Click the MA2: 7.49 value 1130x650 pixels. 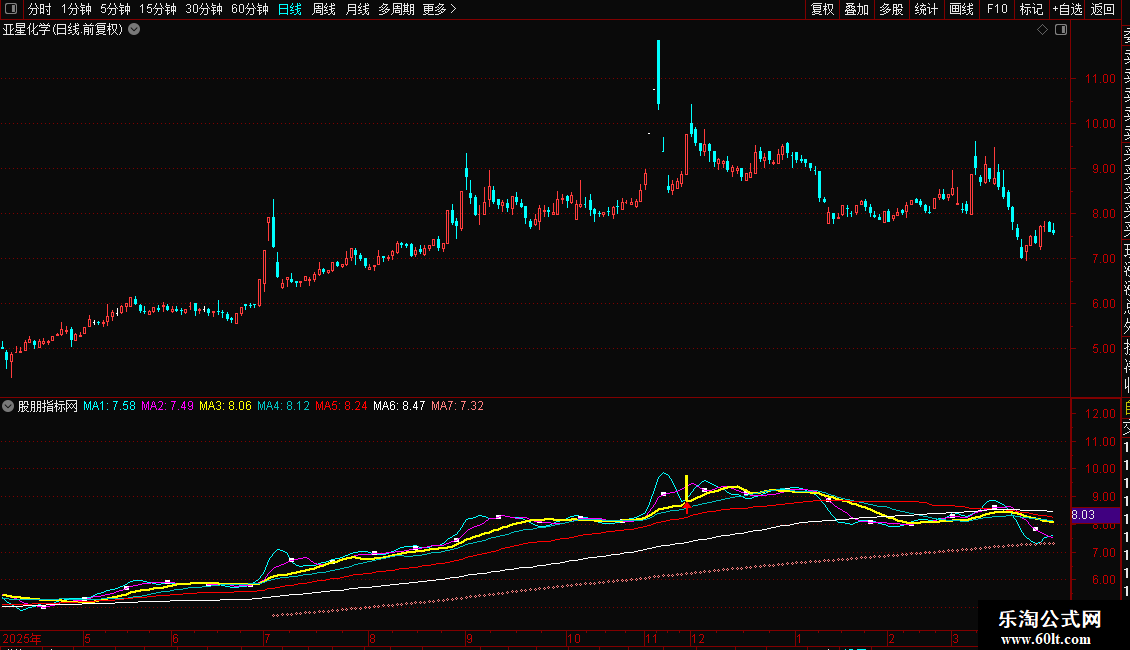167,406
